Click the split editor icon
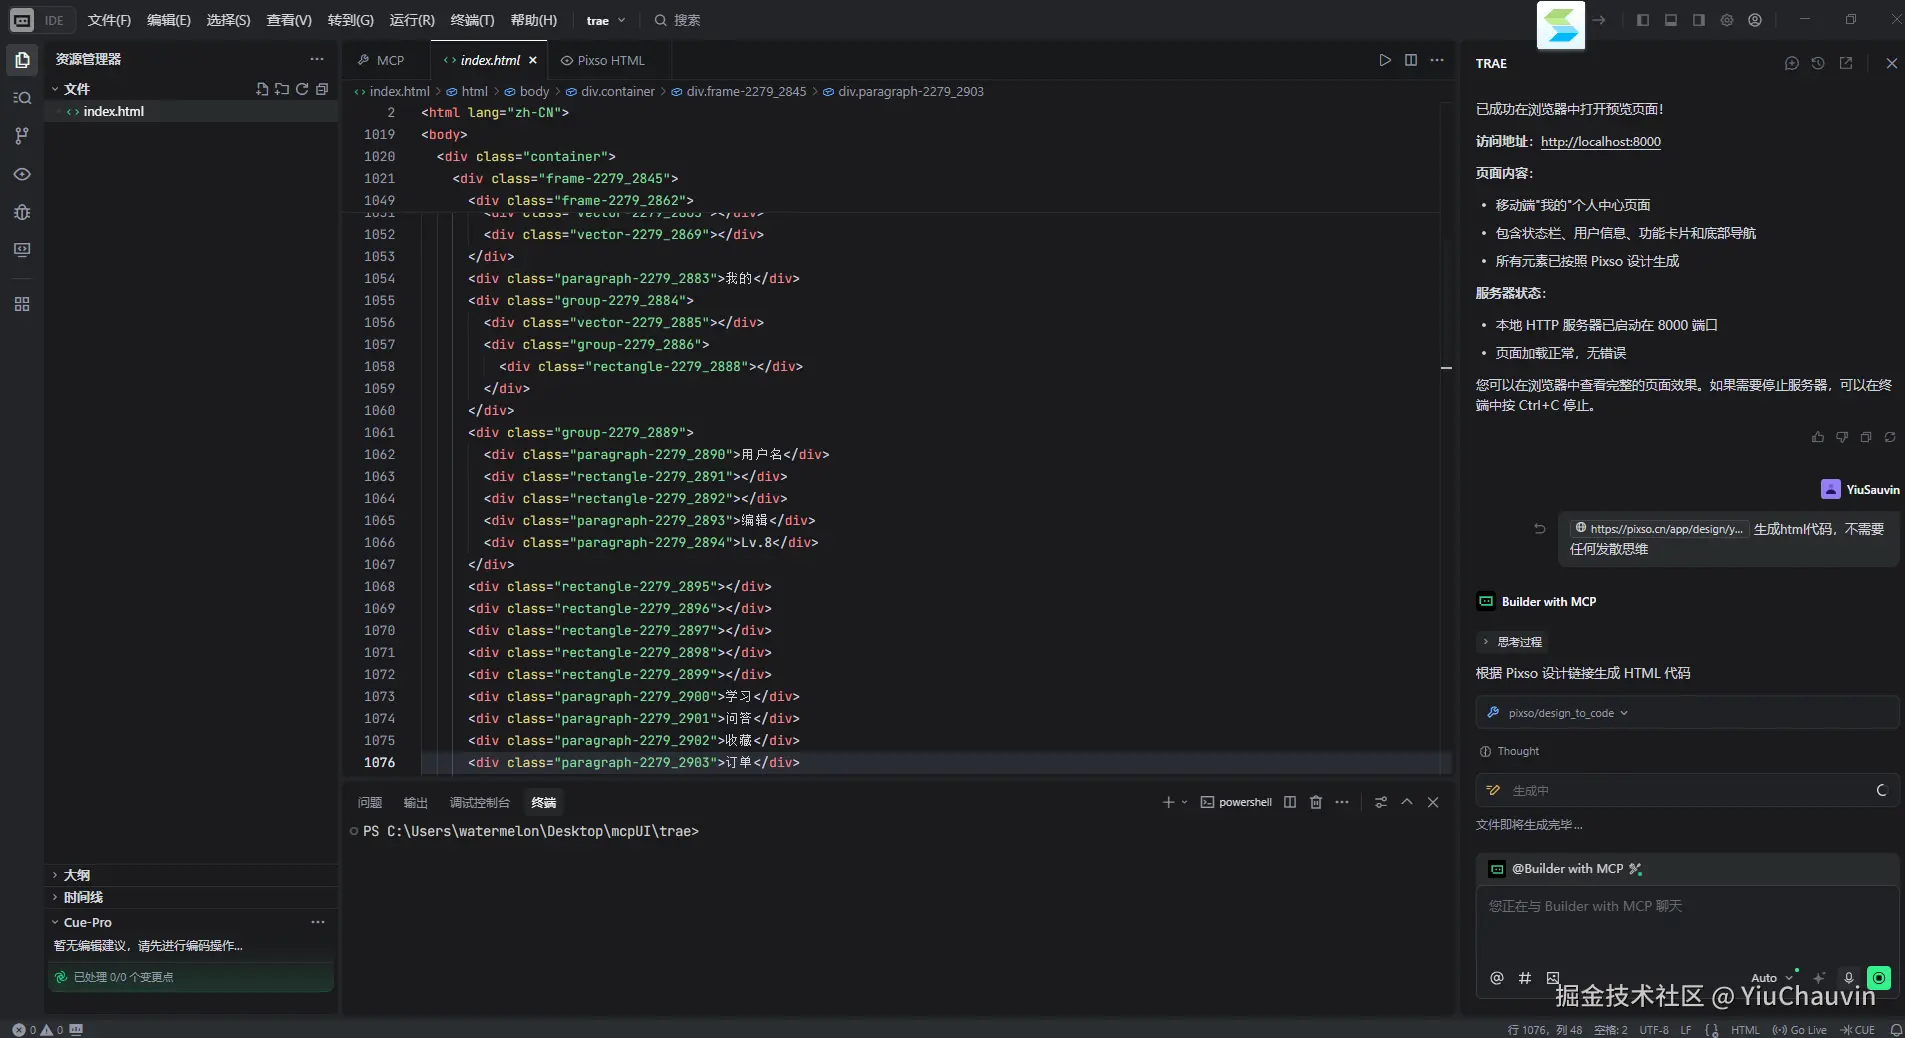Screen dimensions: 1905x1038 (x=1411, y=60)
